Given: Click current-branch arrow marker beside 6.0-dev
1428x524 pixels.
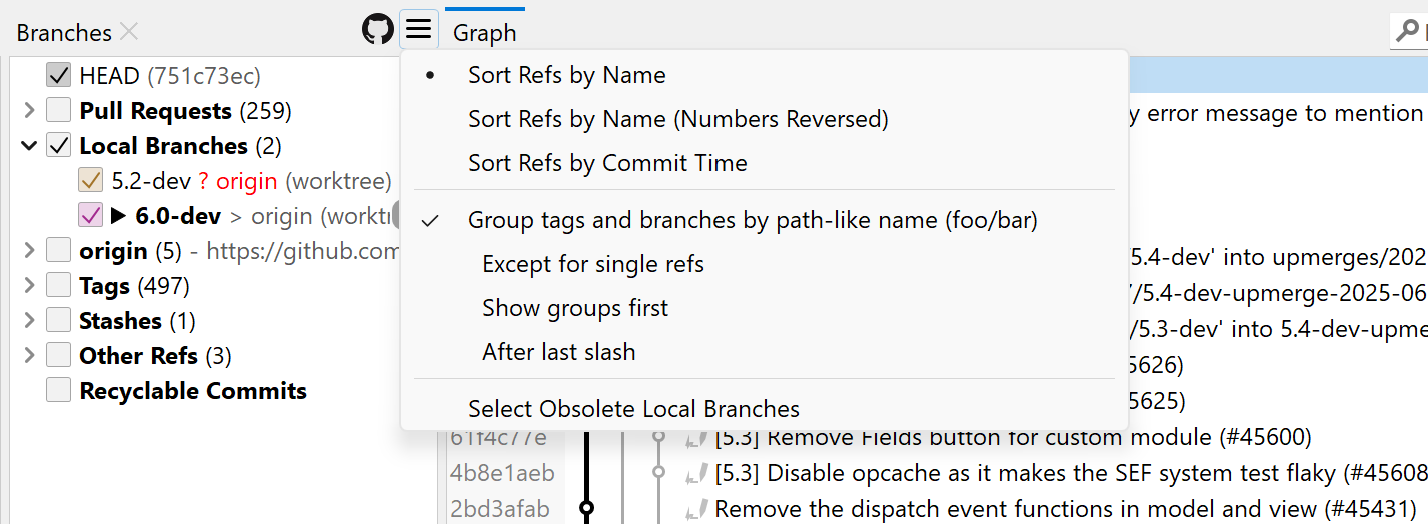Looking at the screenshot, I should pos(118,215).
